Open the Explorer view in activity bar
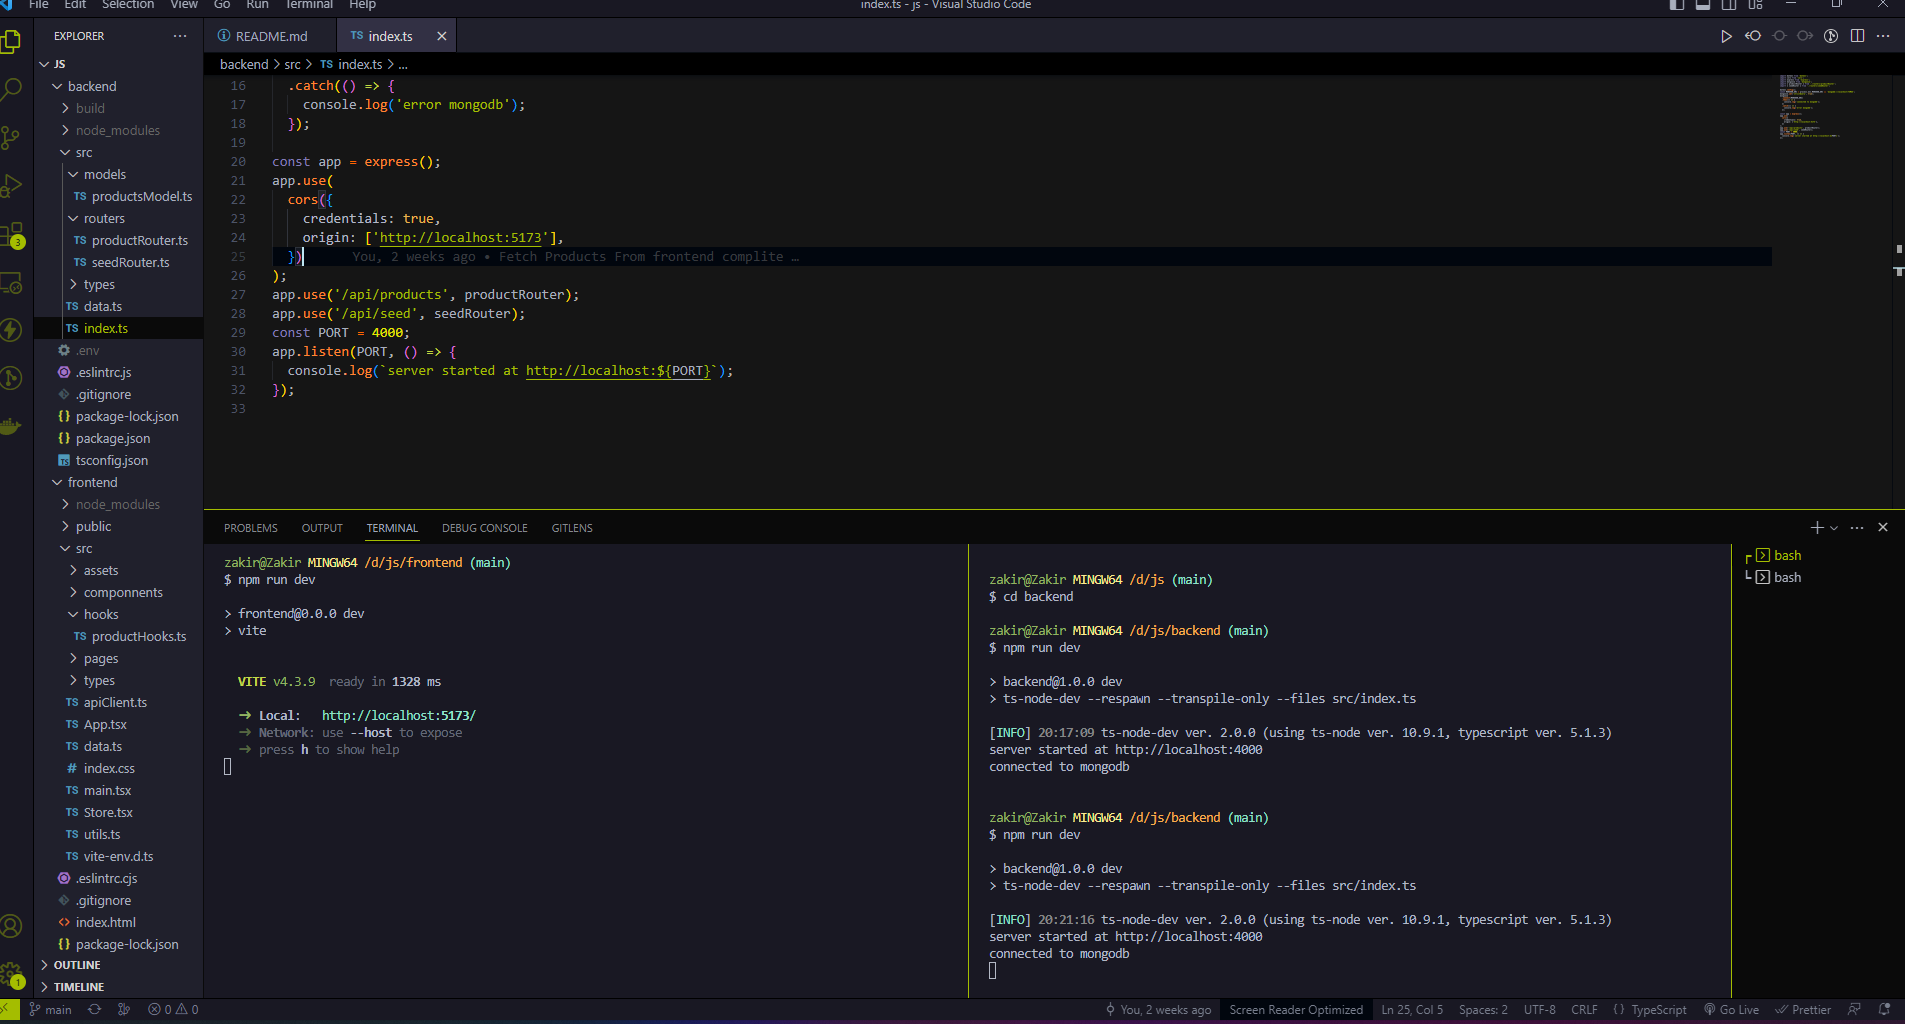 tap(12, 41)
